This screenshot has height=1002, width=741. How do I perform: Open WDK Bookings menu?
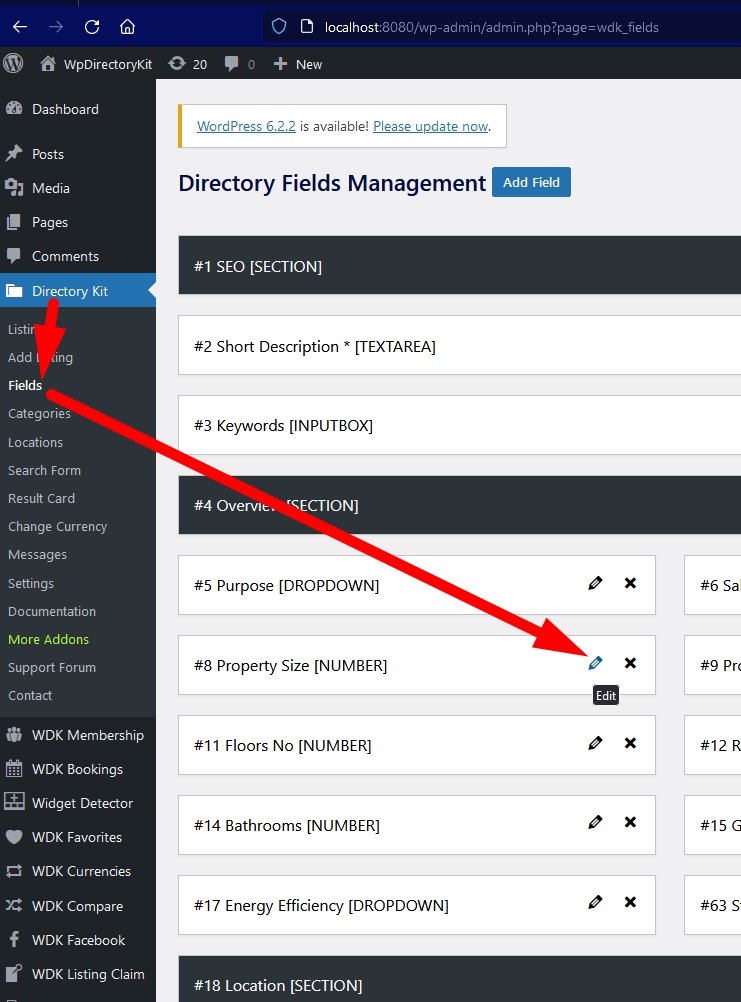(77, 769)
